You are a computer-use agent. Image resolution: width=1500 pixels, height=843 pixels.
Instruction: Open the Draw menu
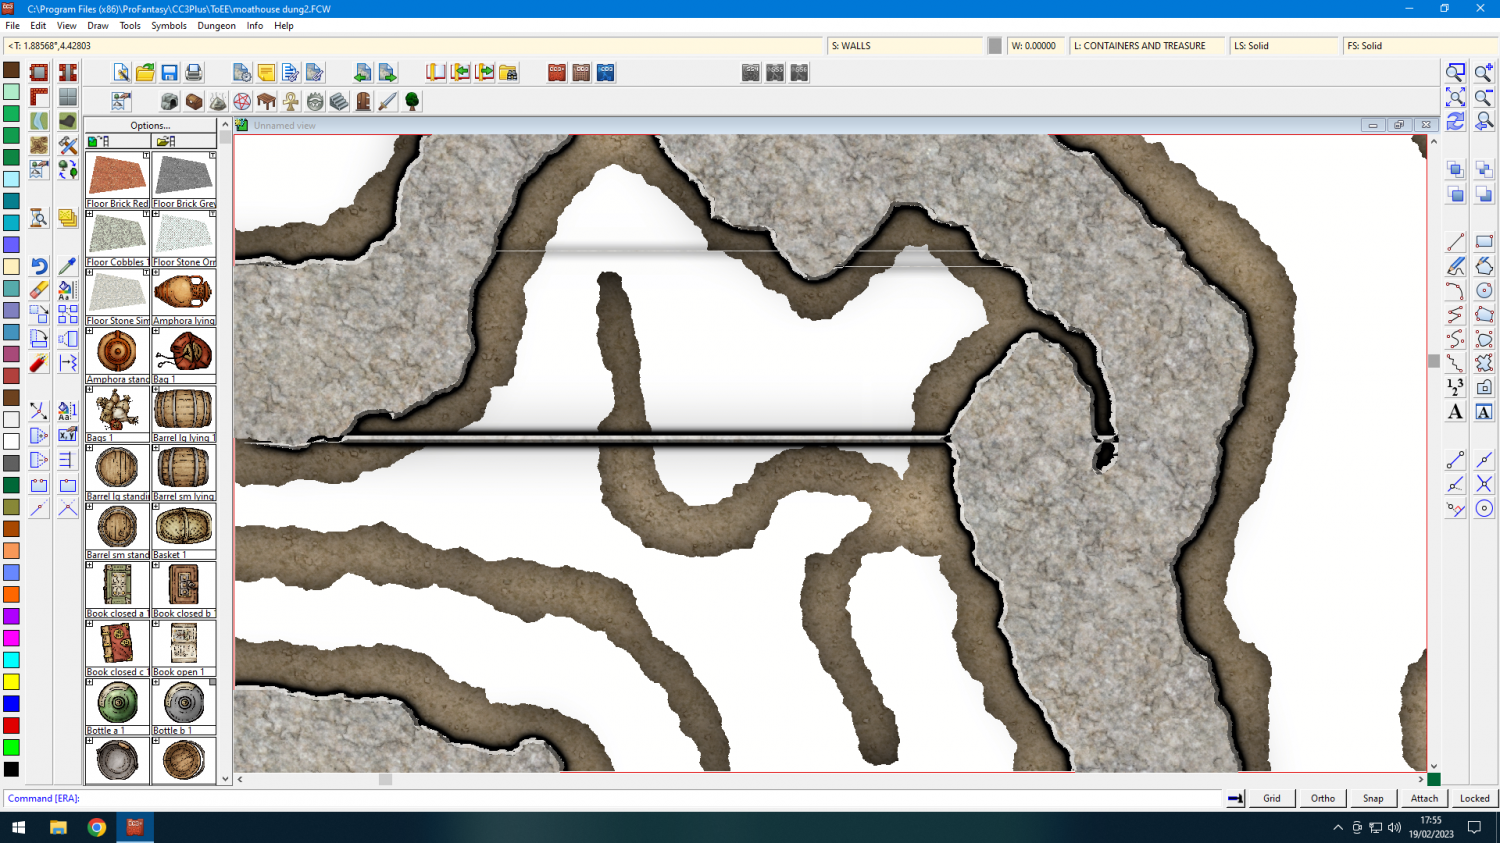coord(98,26)
